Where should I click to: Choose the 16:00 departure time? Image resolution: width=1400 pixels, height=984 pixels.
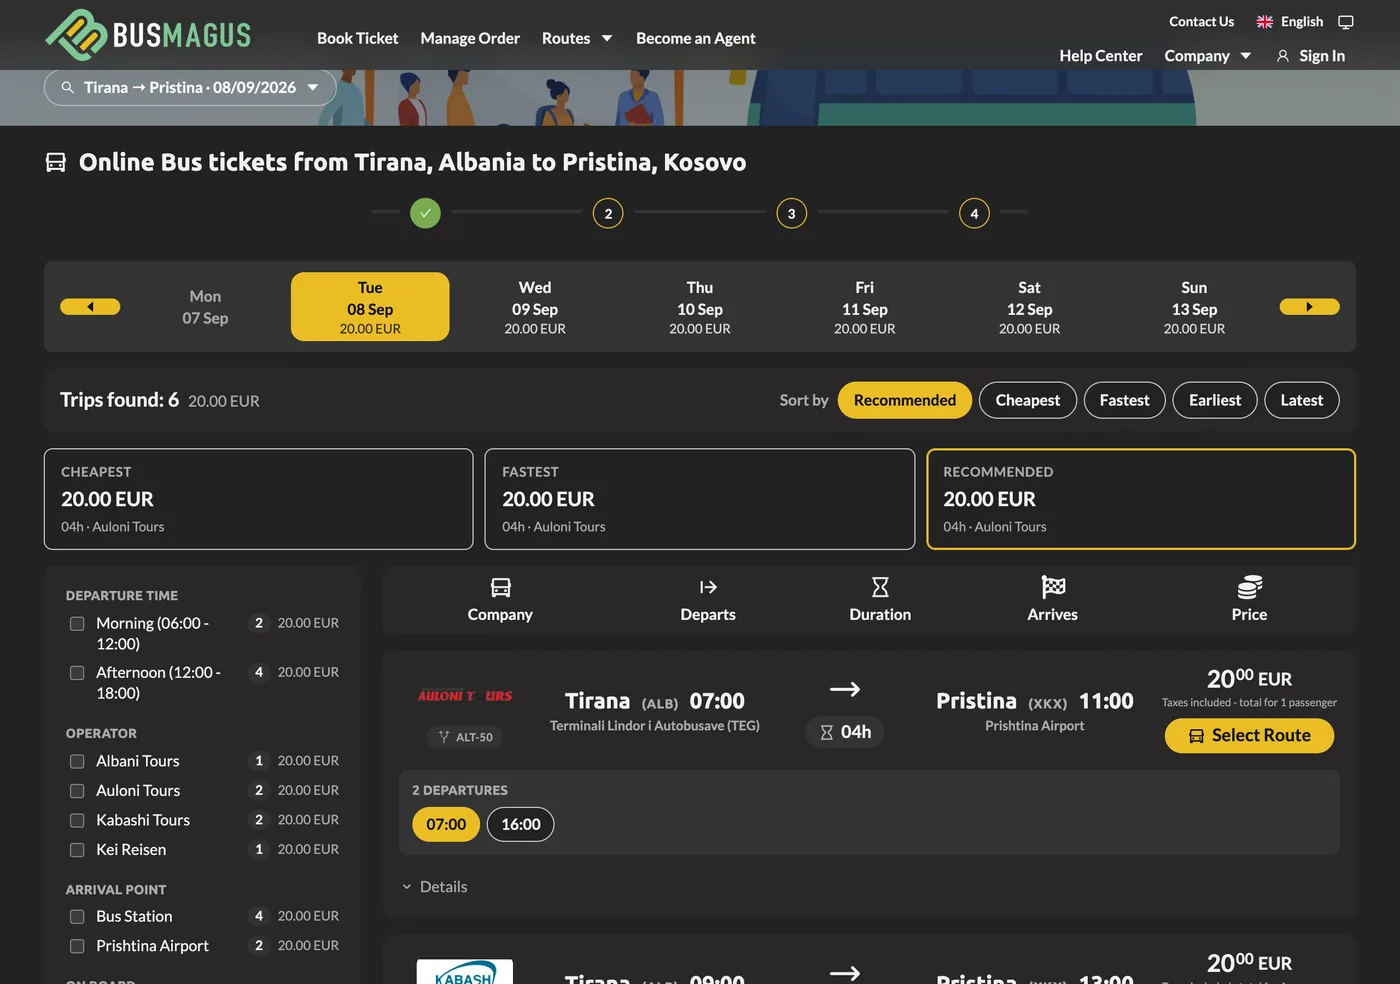coord(521,825)
